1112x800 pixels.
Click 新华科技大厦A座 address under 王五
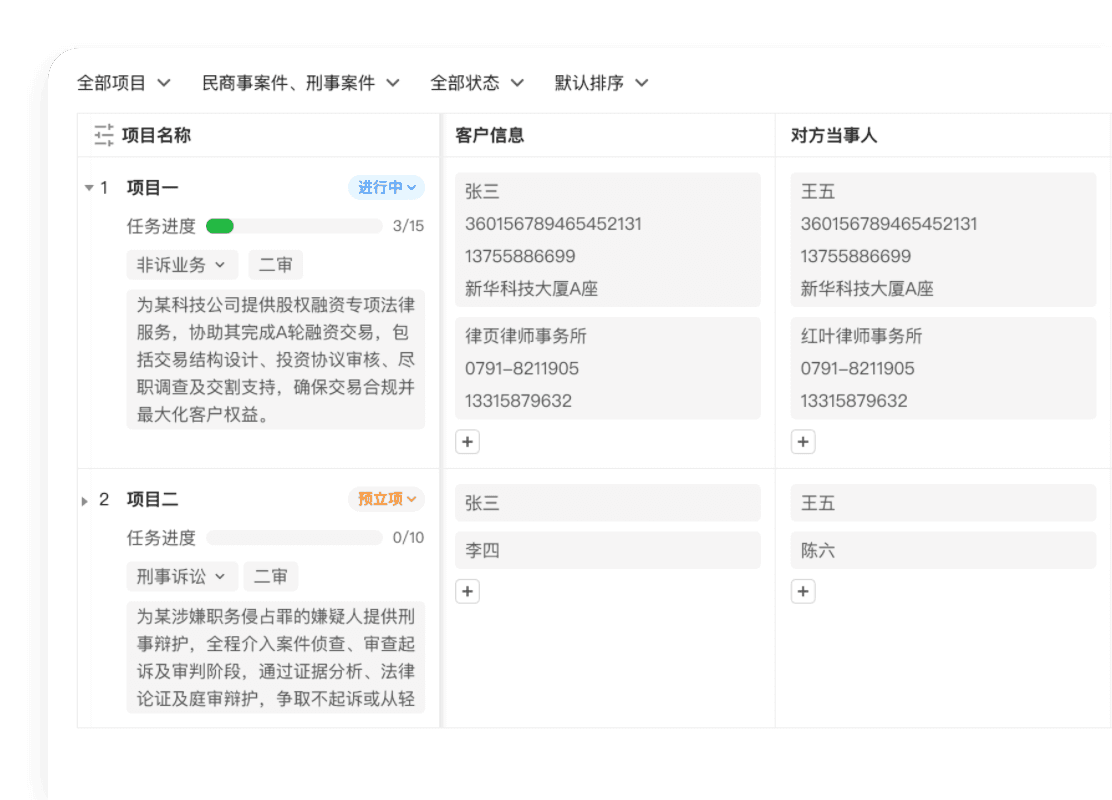click(x=867, y=289)
